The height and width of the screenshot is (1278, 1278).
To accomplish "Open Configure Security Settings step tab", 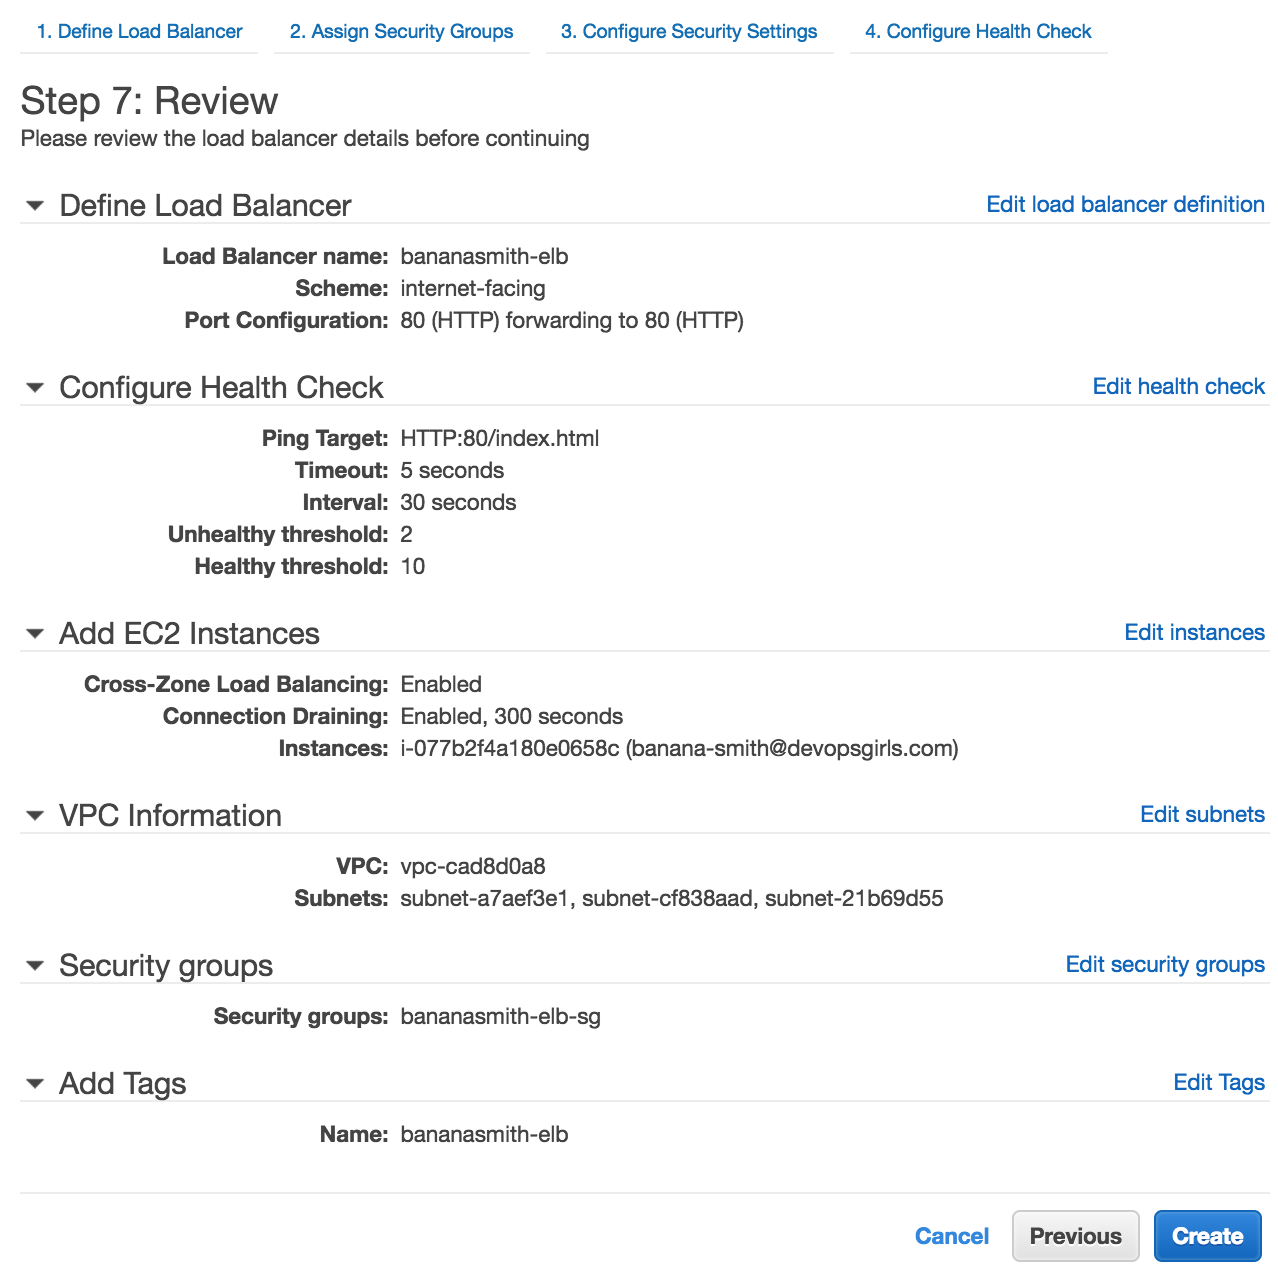I will (689, 32).
